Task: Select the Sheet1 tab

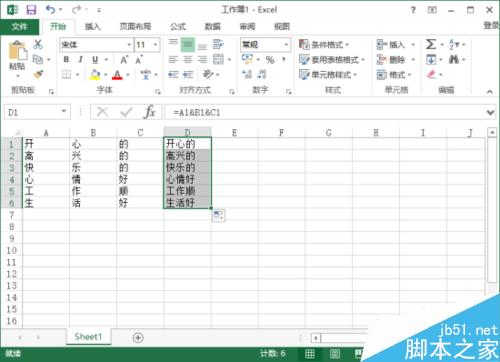Action: click(88, 337)
